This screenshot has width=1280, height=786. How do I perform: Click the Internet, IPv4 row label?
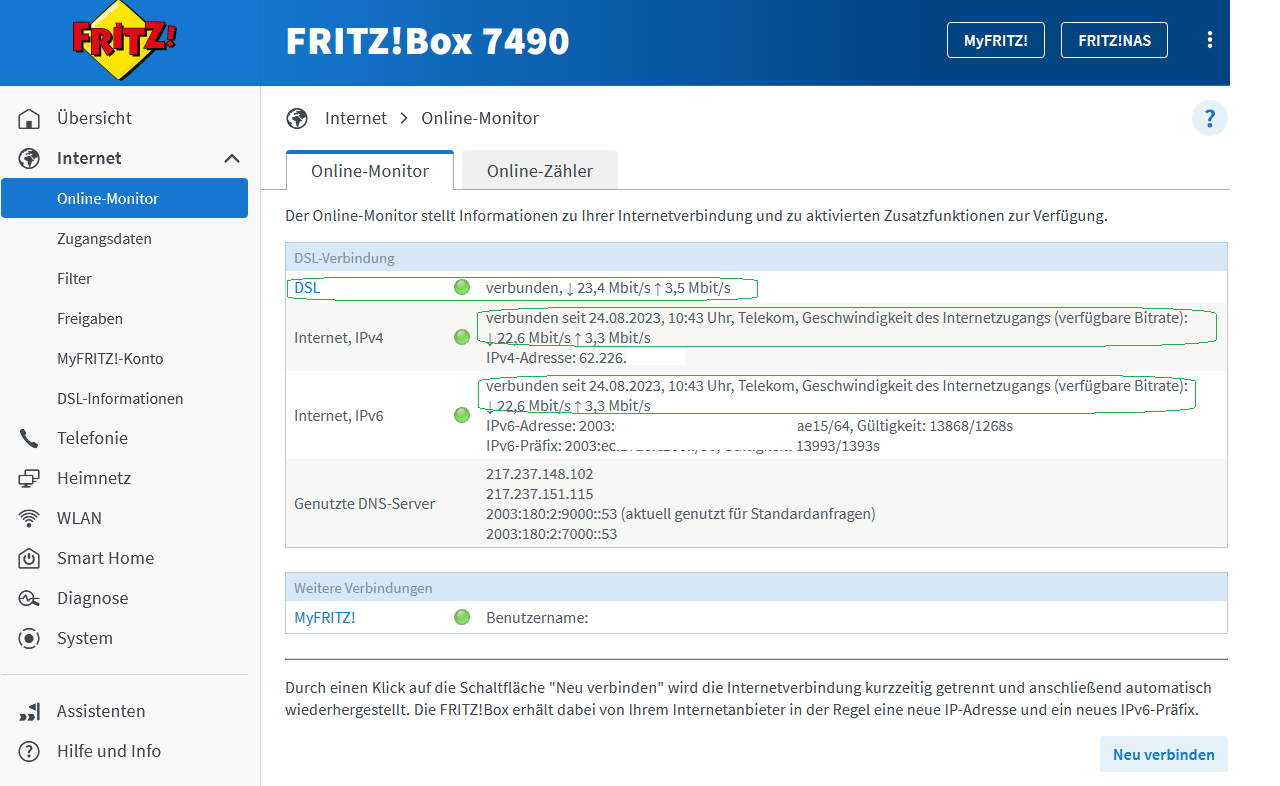pos(339,338)
